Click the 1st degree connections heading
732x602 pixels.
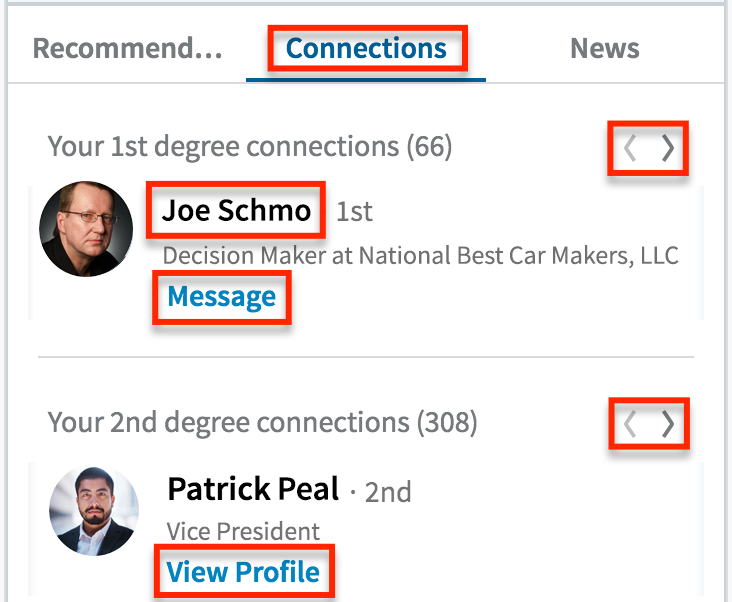tap(250, 147)
